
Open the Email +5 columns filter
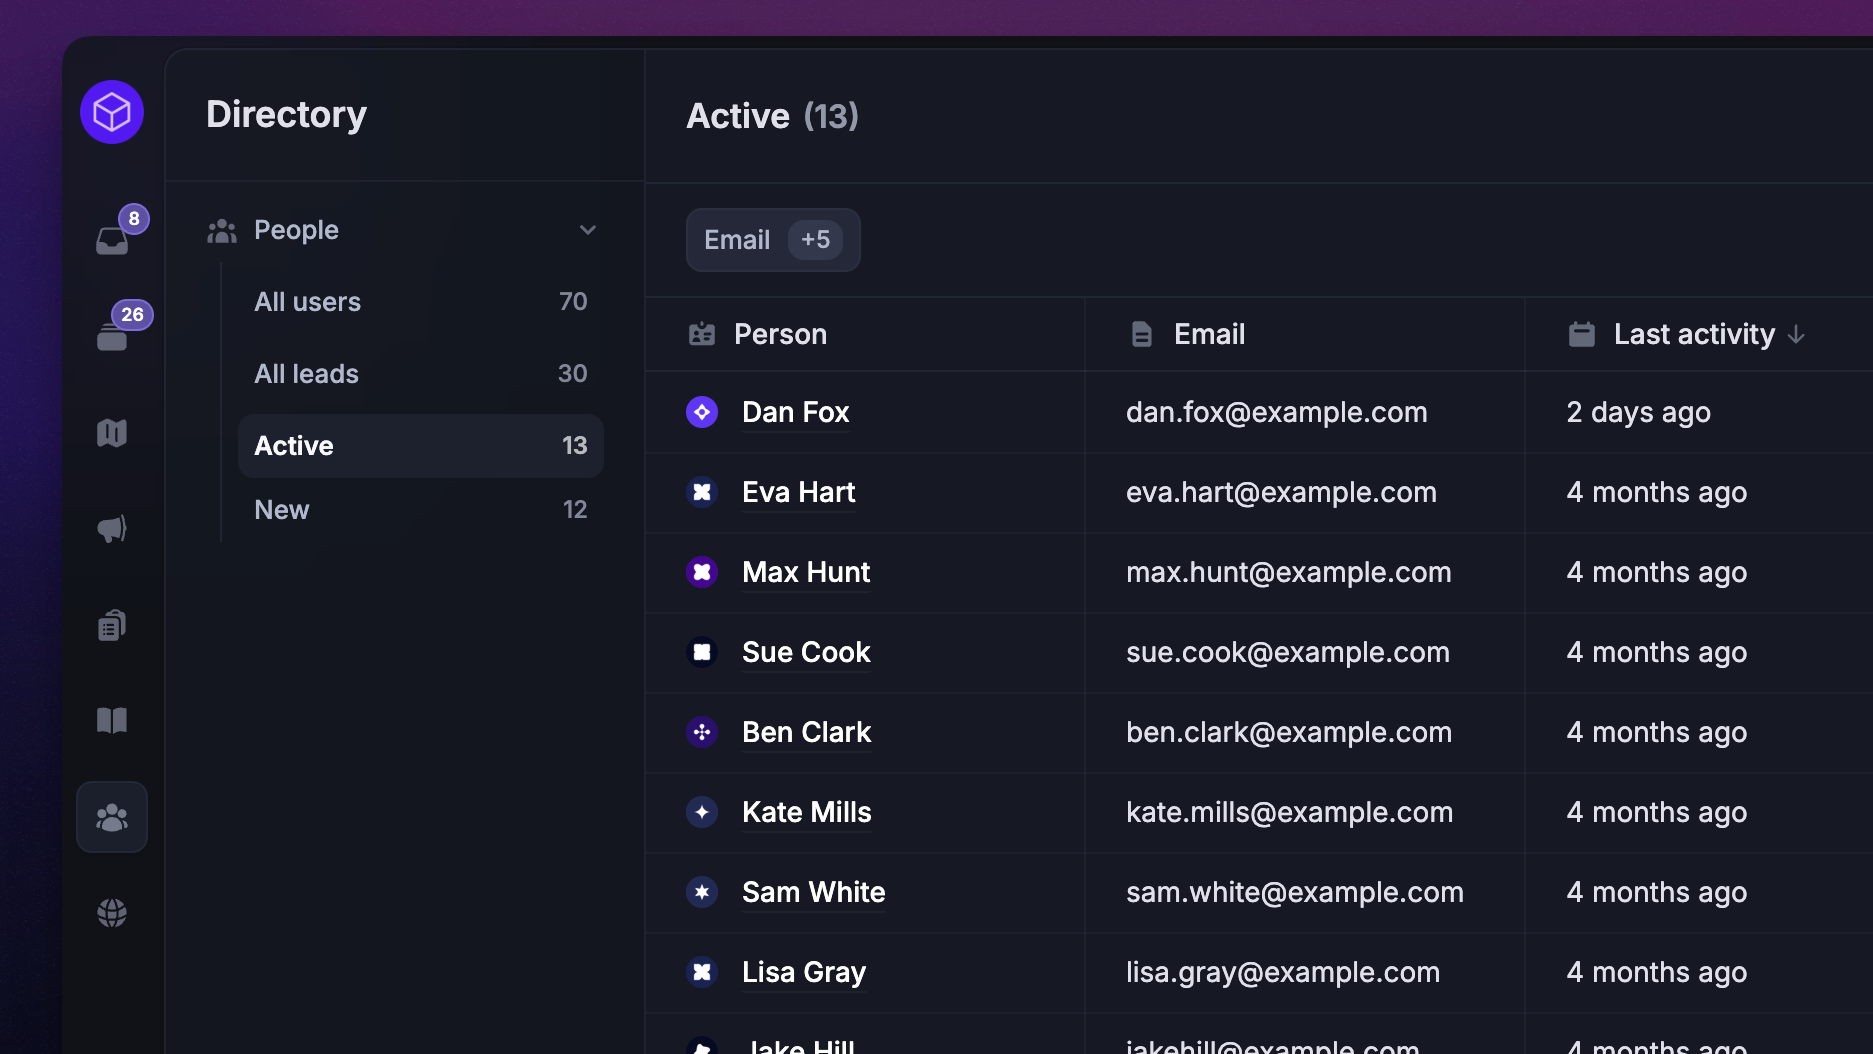772,240
